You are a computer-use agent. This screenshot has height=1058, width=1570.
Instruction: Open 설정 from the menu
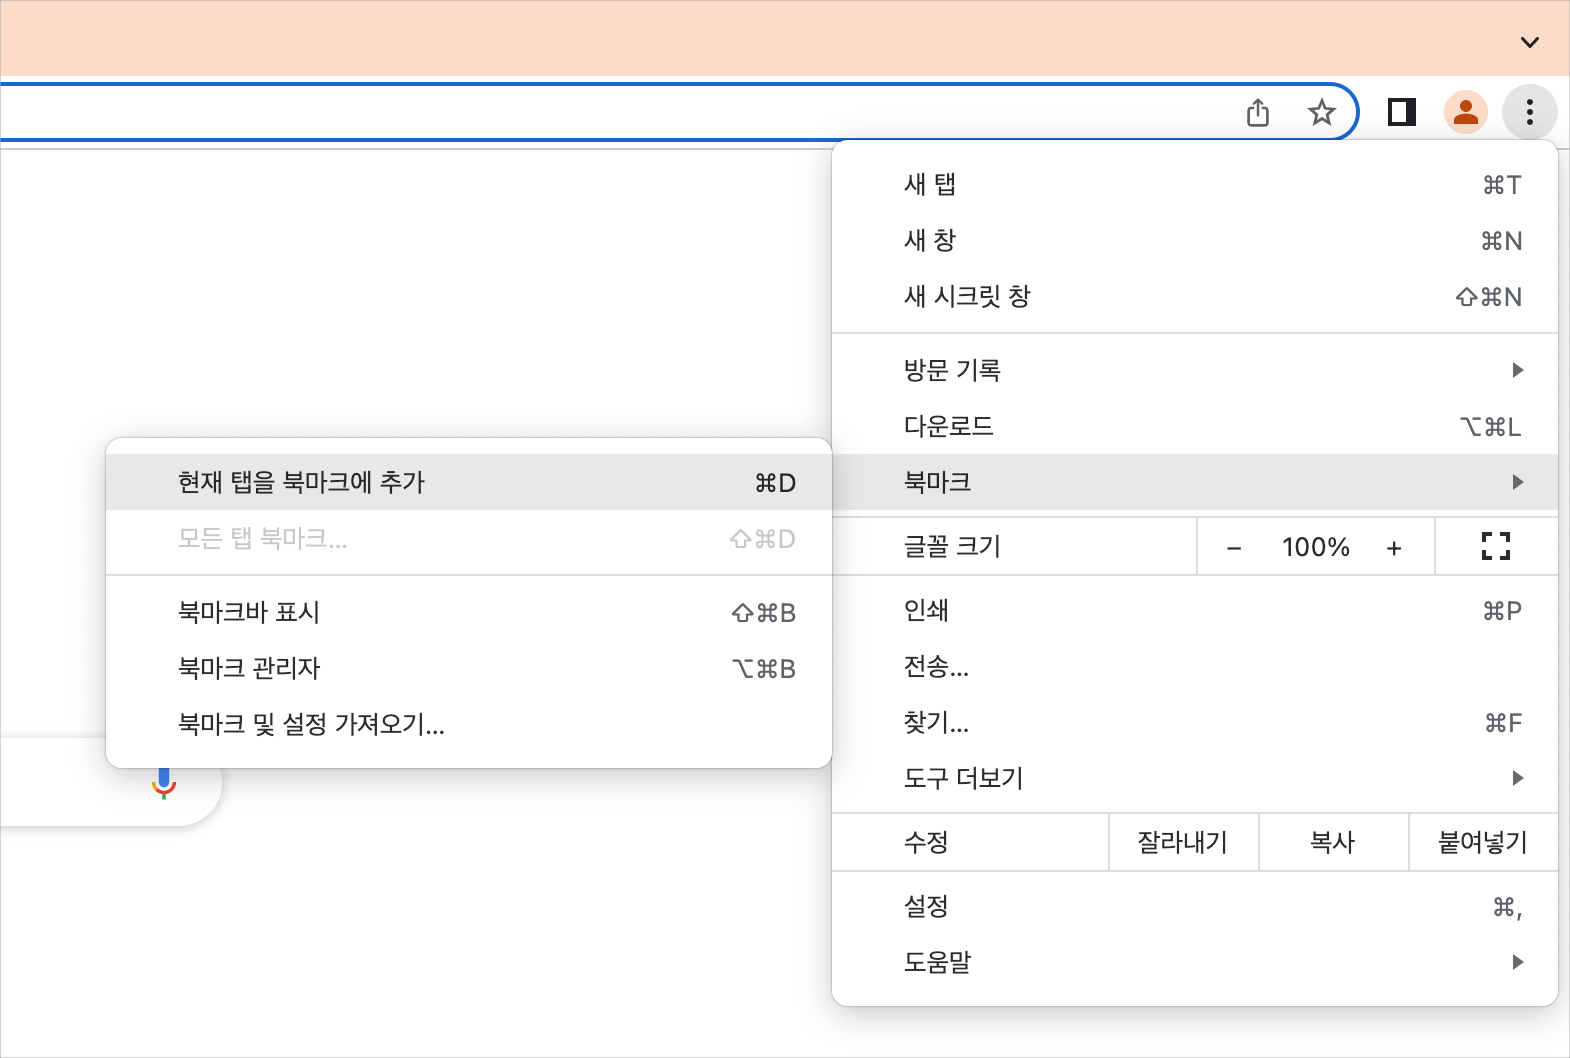1195,906
